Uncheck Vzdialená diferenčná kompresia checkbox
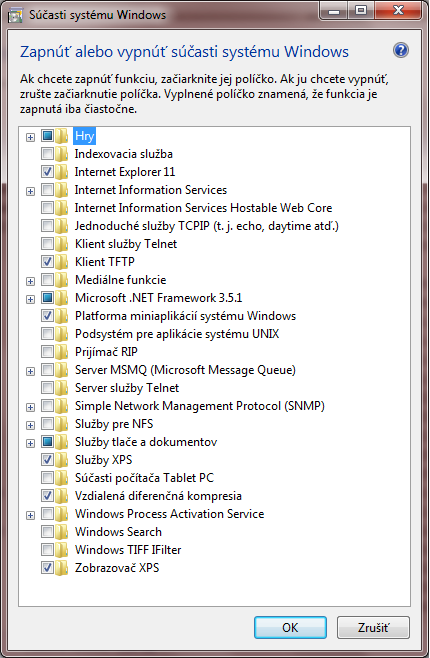This screenshot has height=658, width=430. tap(47, 496)
